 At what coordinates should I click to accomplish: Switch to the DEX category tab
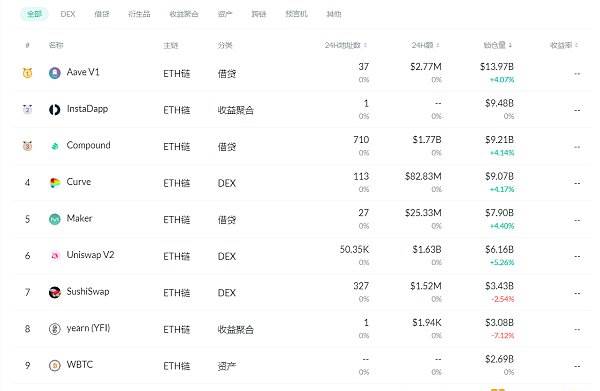68,14
